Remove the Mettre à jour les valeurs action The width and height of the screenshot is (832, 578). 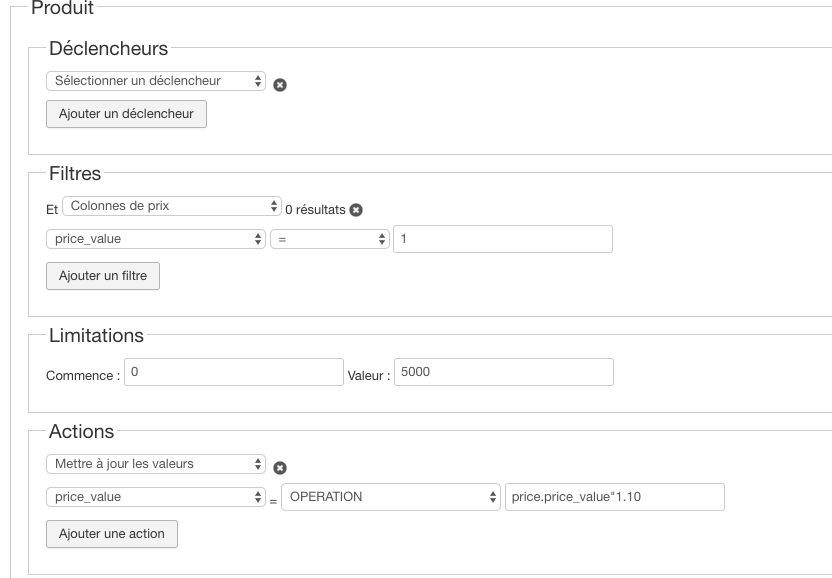[x=280, y=467]
